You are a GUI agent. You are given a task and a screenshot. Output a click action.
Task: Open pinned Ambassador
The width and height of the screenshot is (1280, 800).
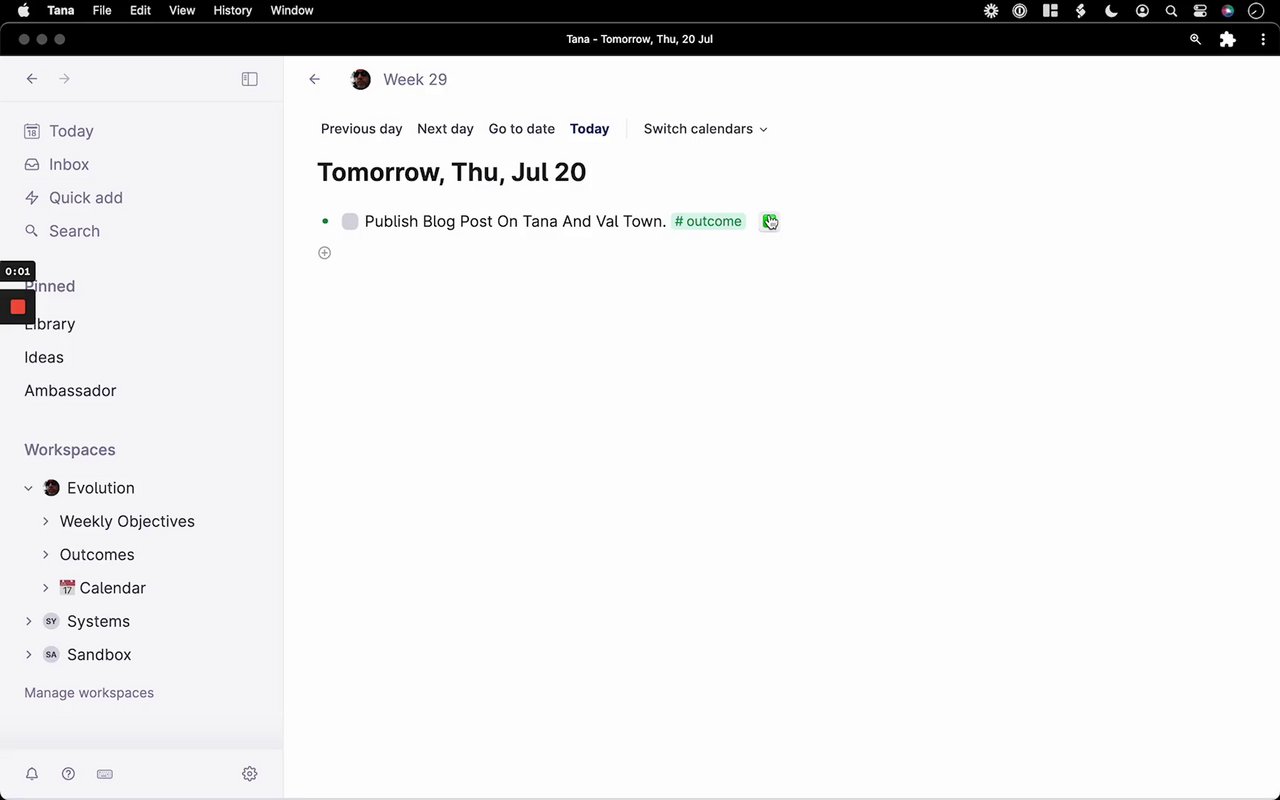[x=70, y=391]
